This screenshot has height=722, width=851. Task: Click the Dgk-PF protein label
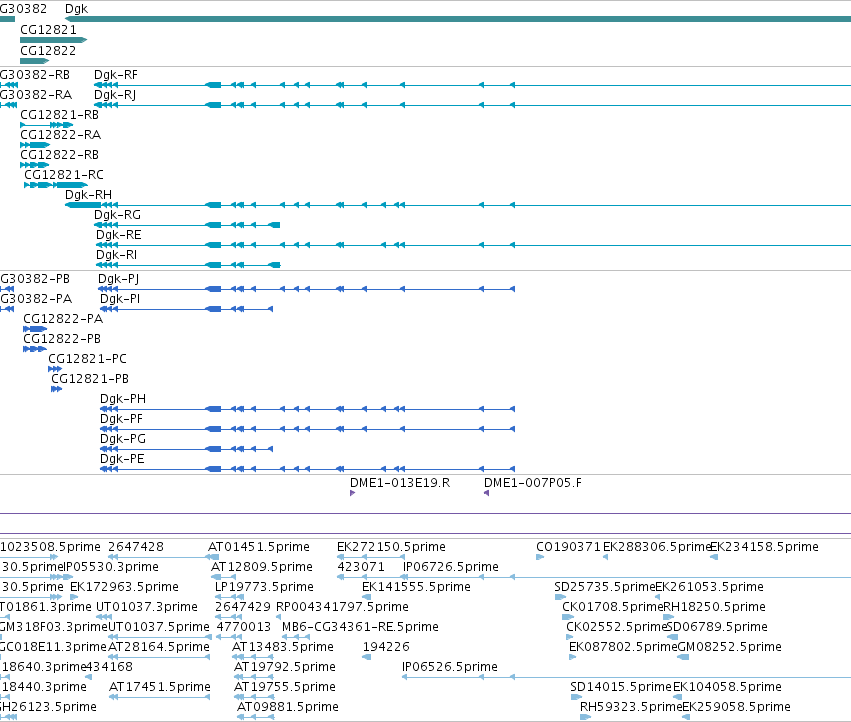(122, 419)
